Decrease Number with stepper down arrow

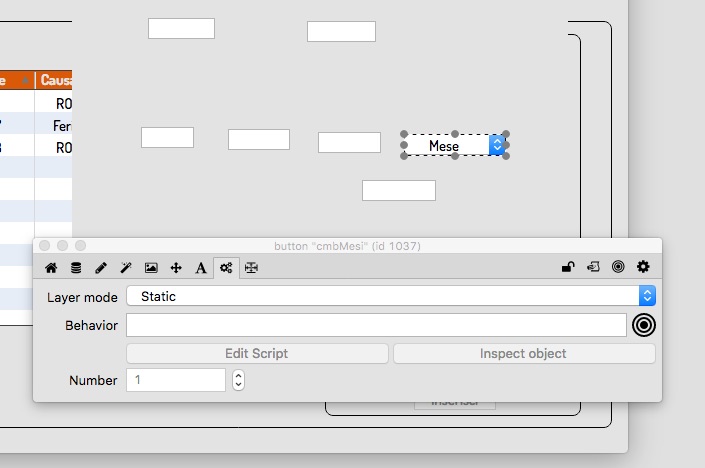[x=238, y=385]
